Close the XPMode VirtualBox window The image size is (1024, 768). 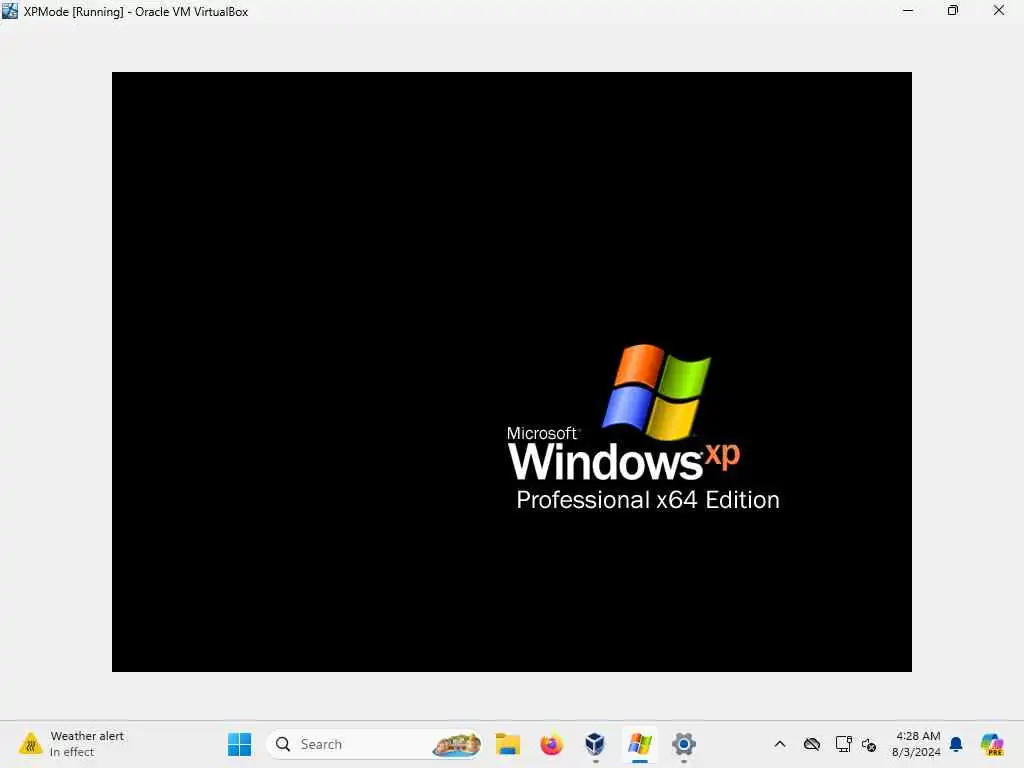pyautogui.click(x=999, y=11)
